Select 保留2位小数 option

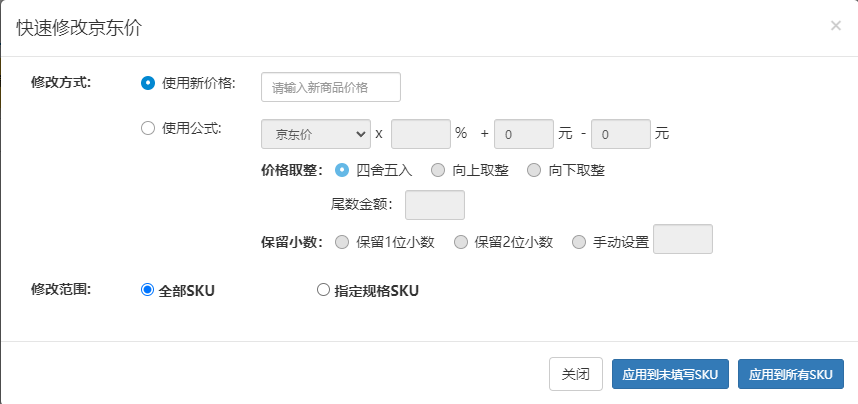coord(461,241)
